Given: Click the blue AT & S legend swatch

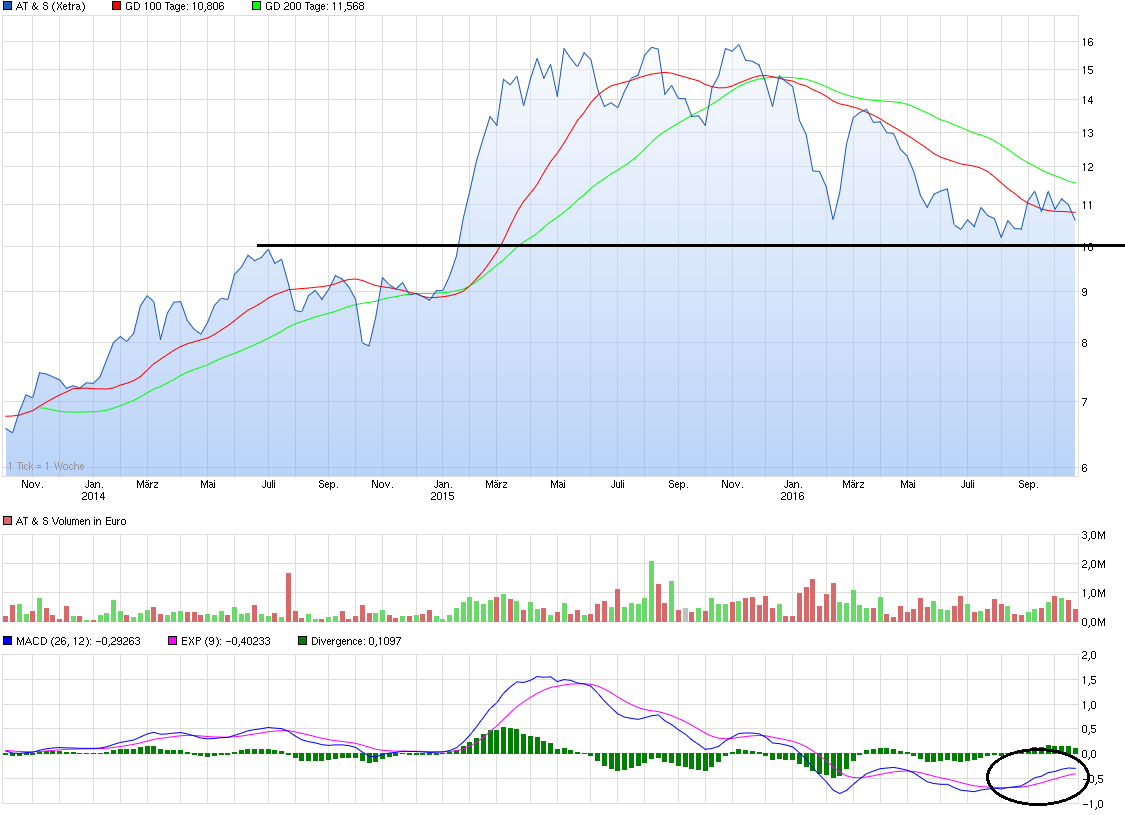Looking at the screenshot, I should pos(7,6).
